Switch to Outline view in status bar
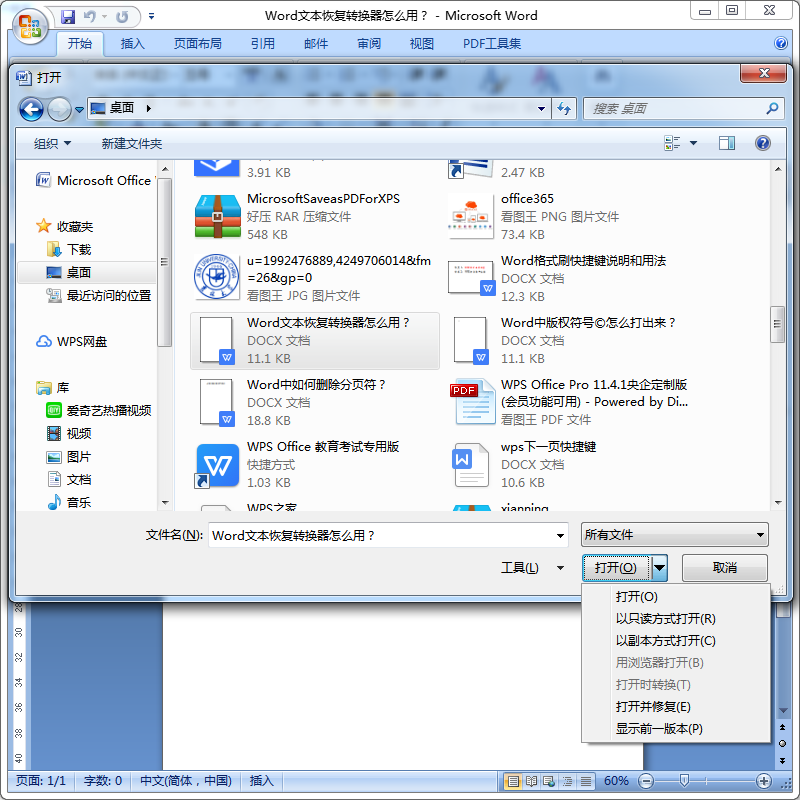 tap(567, 781)
